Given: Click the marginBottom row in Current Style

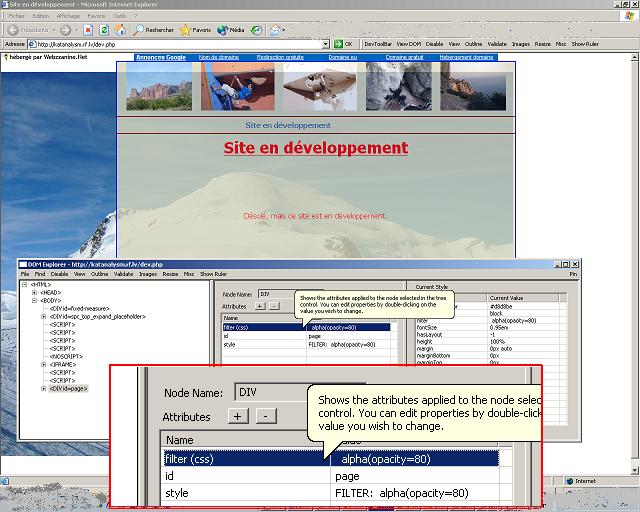Looking at the screenshot, I should coord(491,356).
